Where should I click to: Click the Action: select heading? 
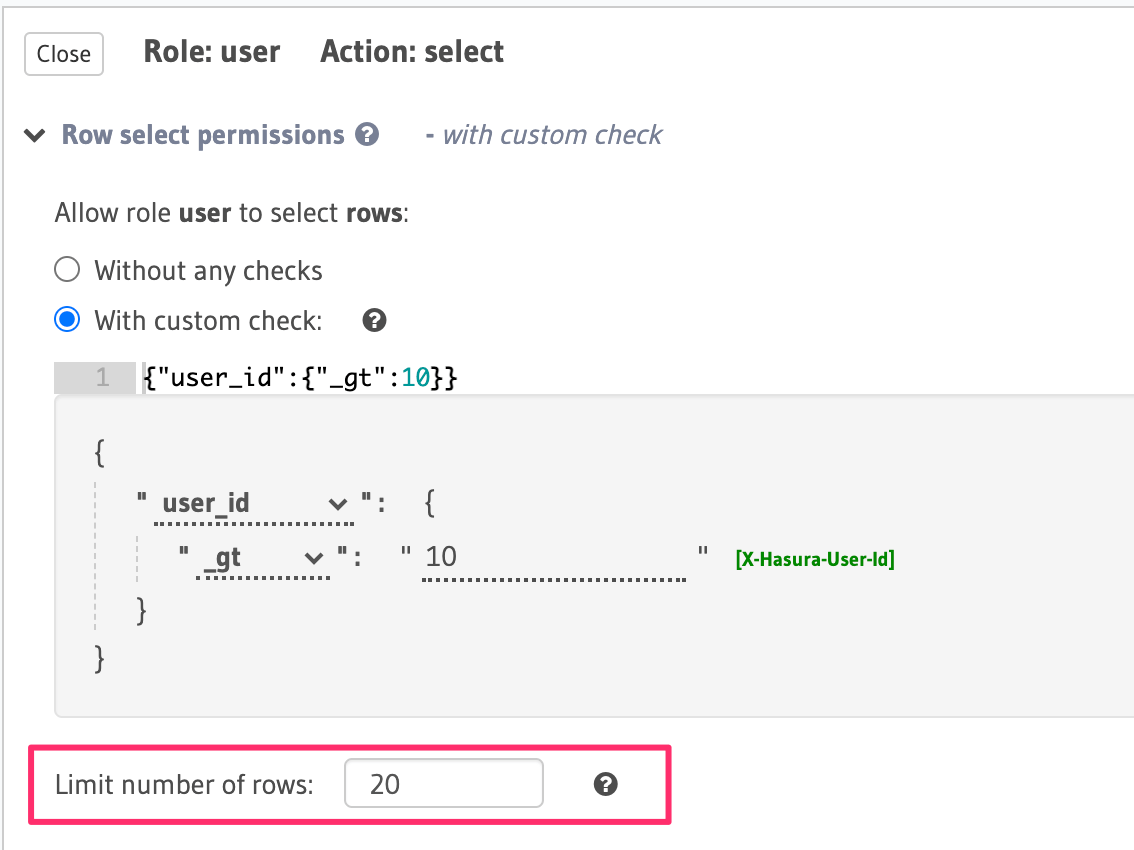(x=412, y=52)
